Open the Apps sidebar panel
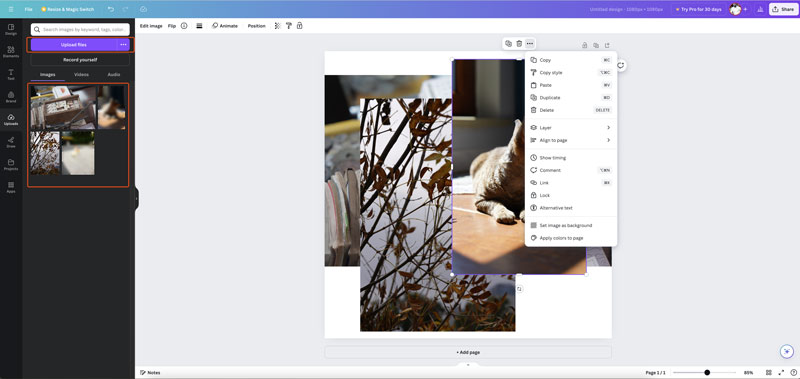The height and width of the screenshot is (379, 800). pos(11,187)
